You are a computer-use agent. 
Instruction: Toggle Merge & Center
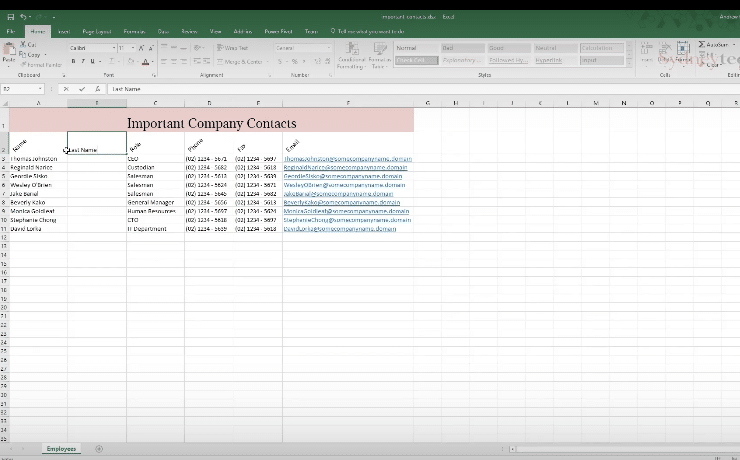240,61
